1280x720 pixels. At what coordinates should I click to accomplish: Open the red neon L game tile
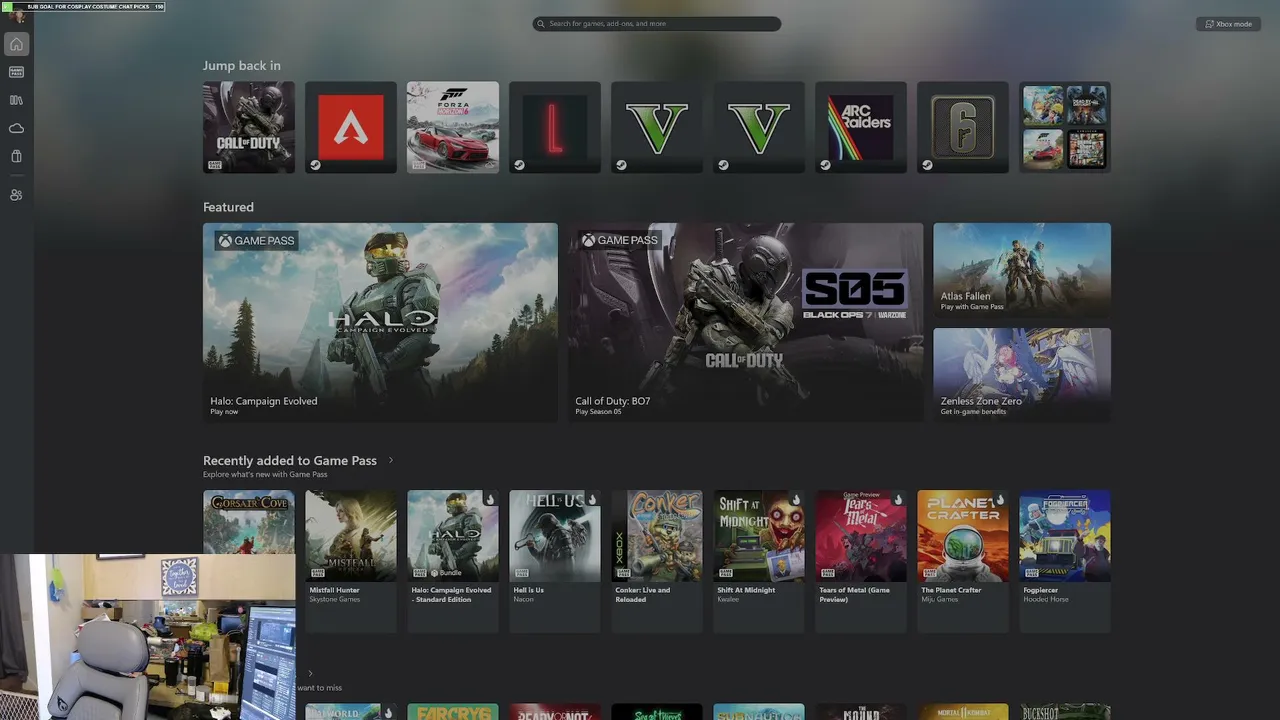click(555, 127)
